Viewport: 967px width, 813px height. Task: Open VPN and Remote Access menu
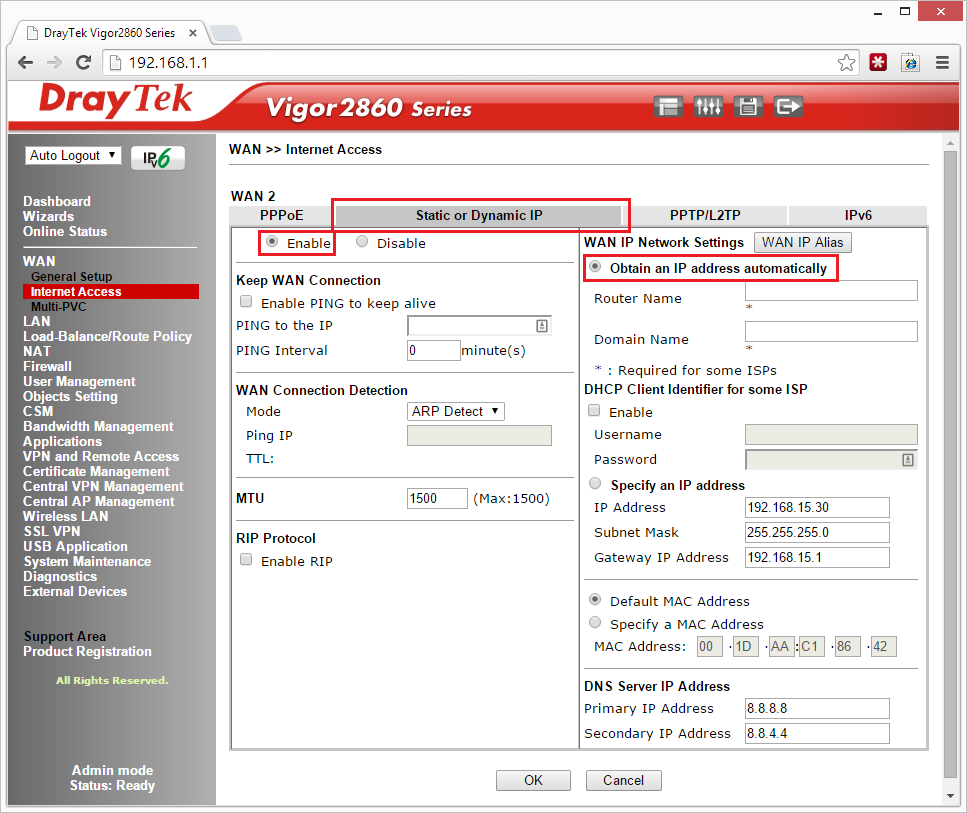click(101, 456)
